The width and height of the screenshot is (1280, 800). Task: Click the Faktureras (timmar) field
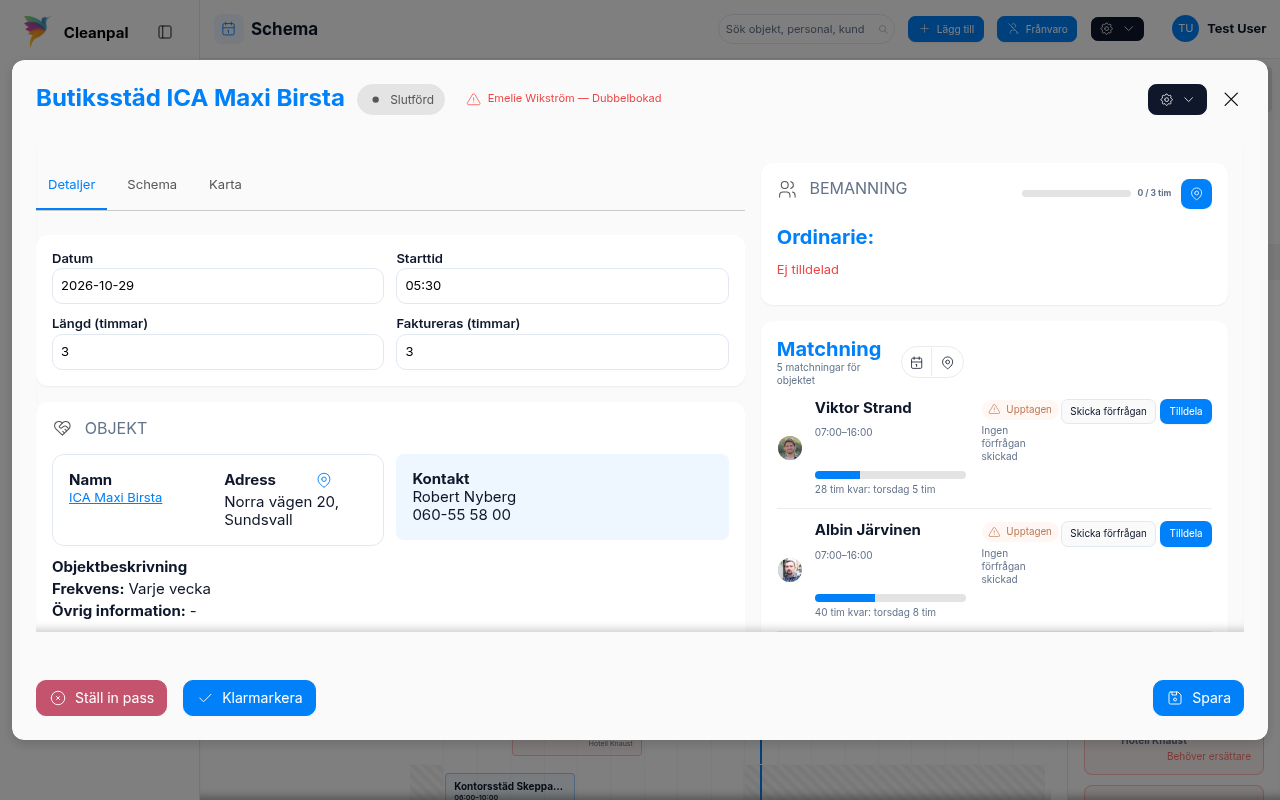pos(562,352)
